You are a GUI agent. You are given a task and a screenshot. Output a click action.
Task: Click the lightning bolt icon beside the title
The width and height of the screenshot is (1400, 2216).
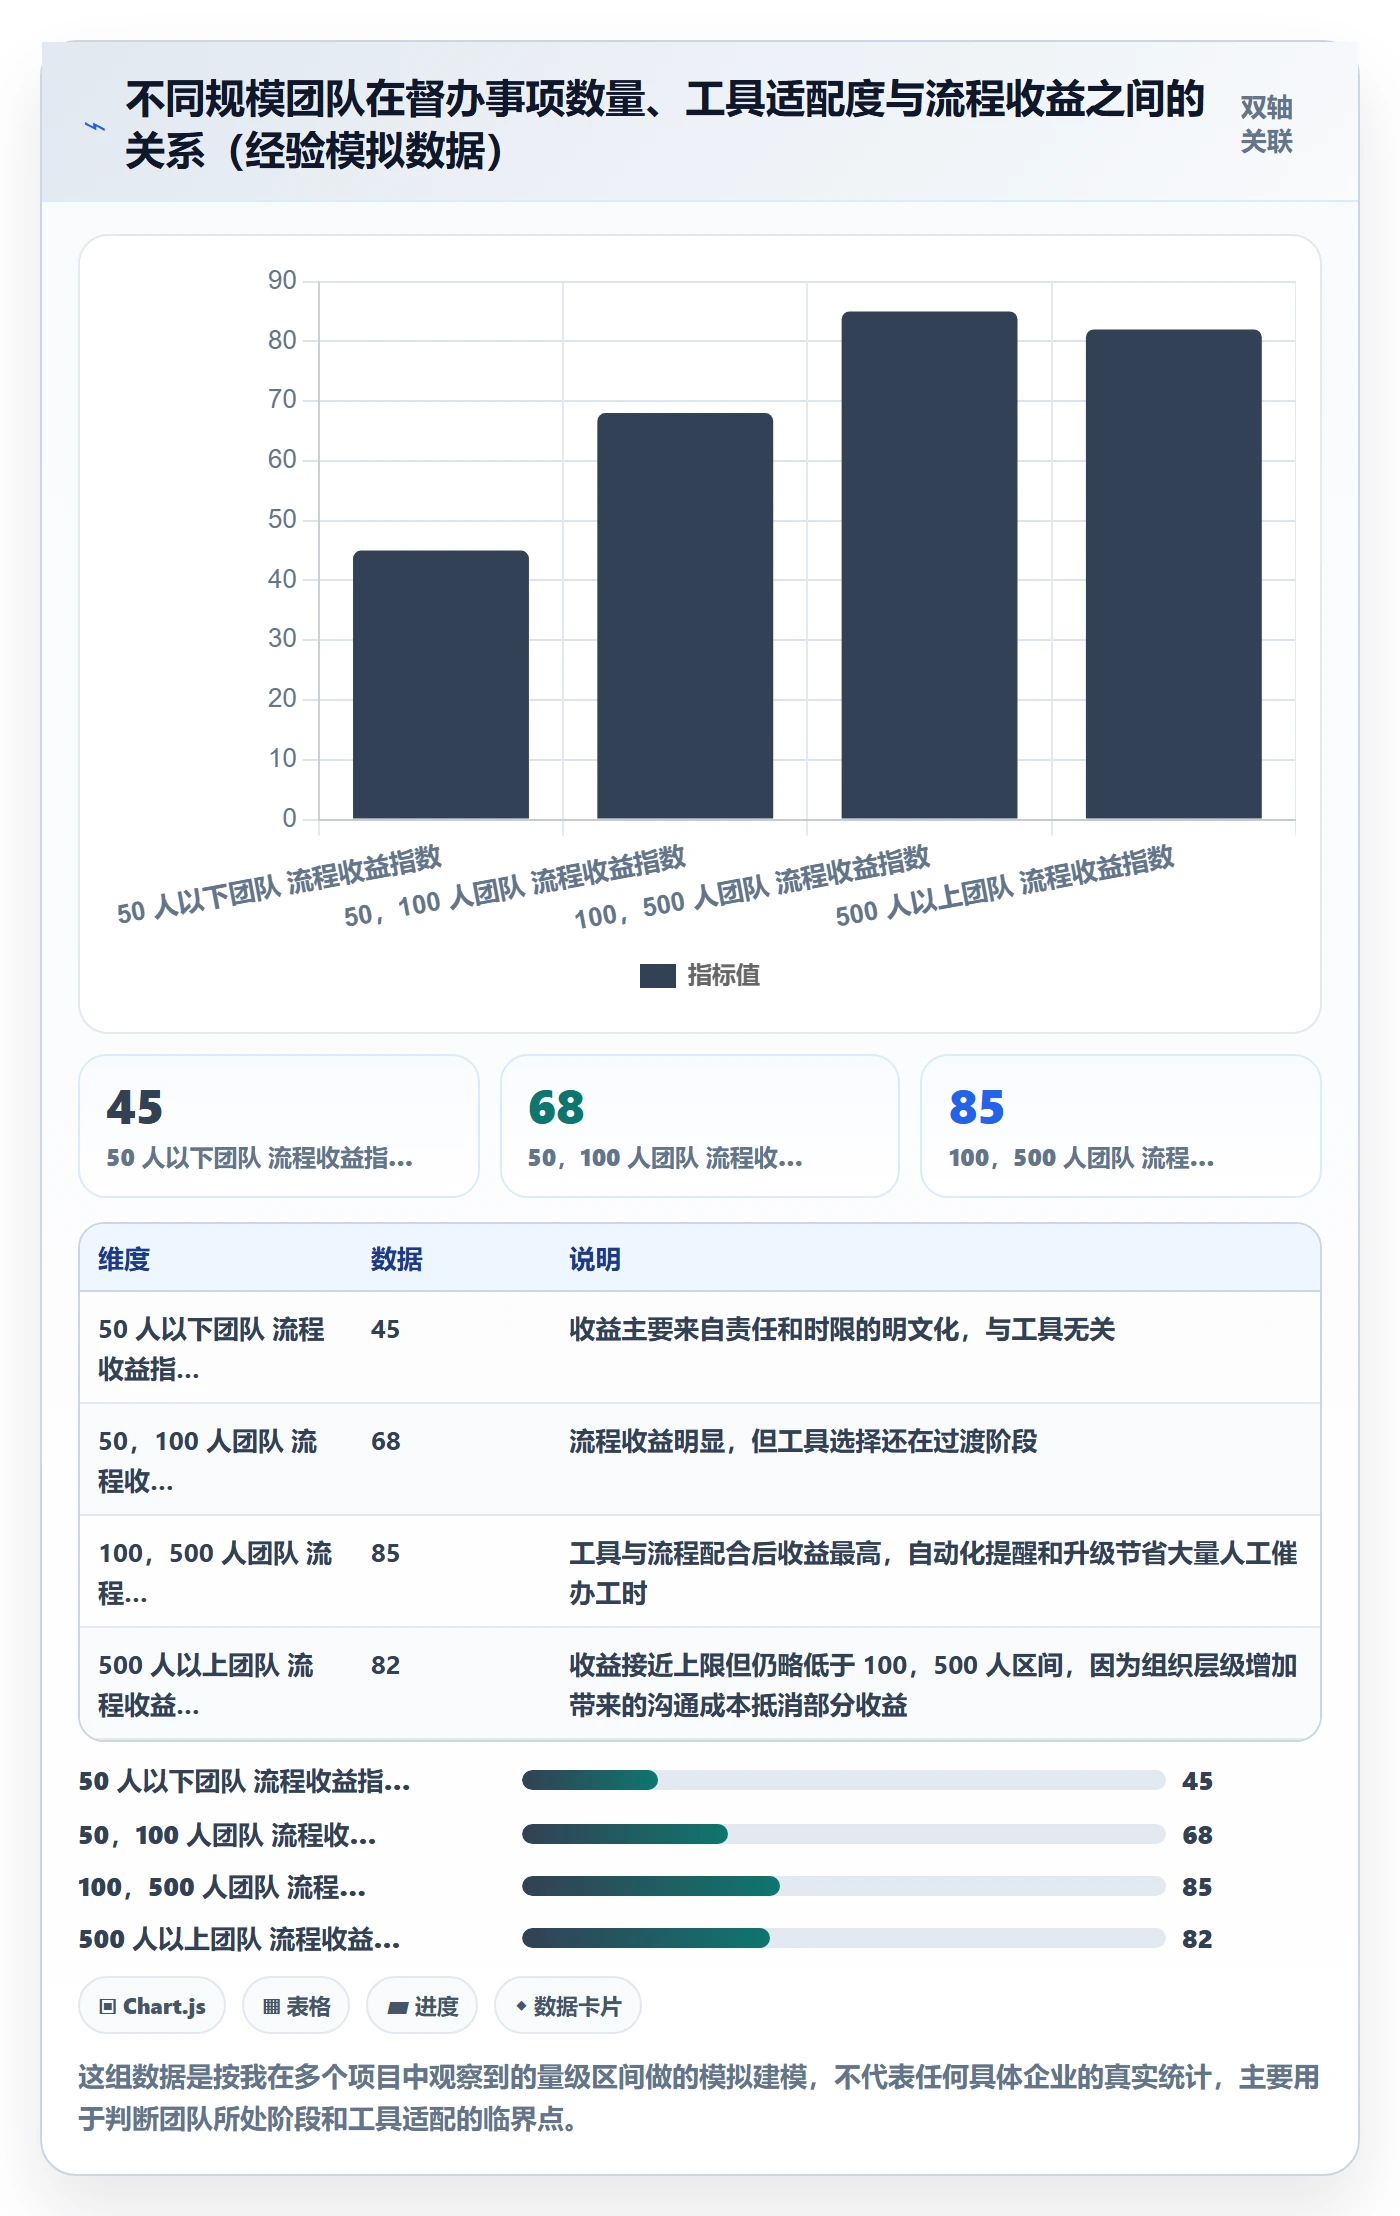click(x=95, y=127)
